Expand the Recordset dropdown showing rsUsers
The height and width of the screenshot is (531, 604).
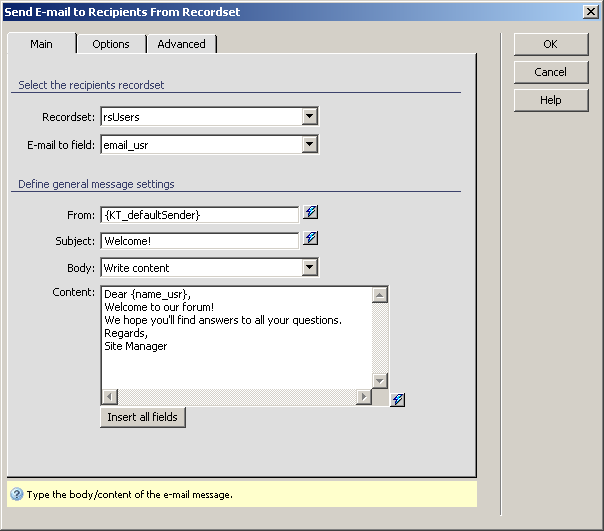[309, 117]
